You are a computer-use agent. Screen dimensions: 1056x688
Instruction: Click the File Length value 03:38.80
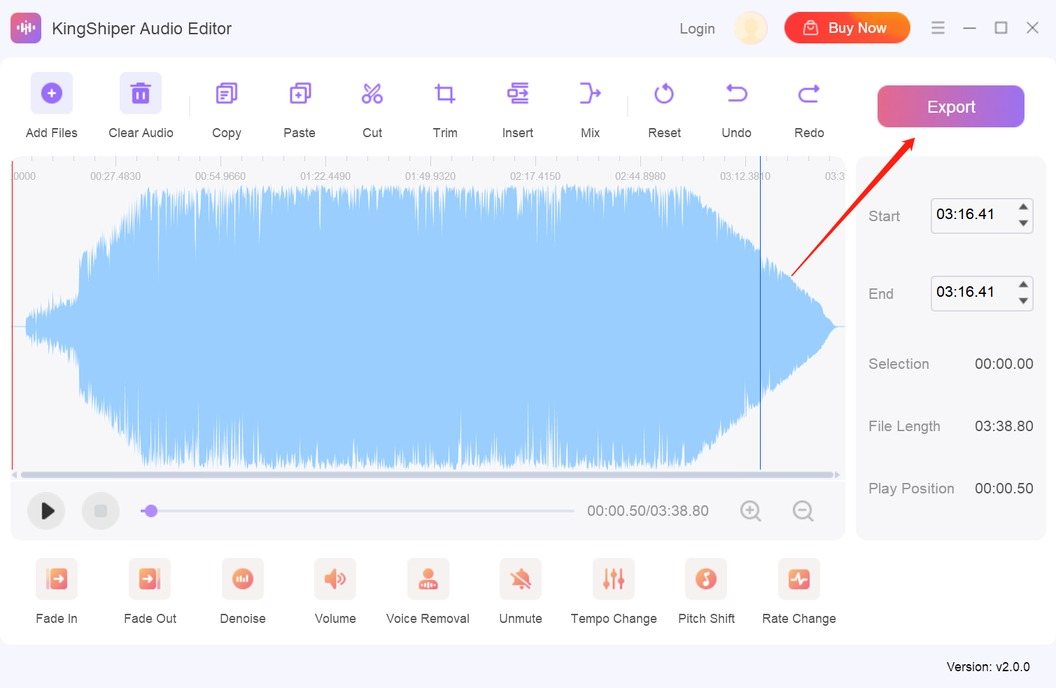[x=1003, y=426]
